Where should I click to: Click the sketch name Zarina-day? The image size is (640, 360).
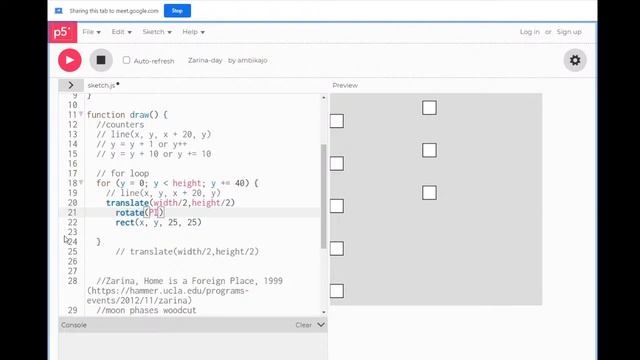[x=205, y=60]
